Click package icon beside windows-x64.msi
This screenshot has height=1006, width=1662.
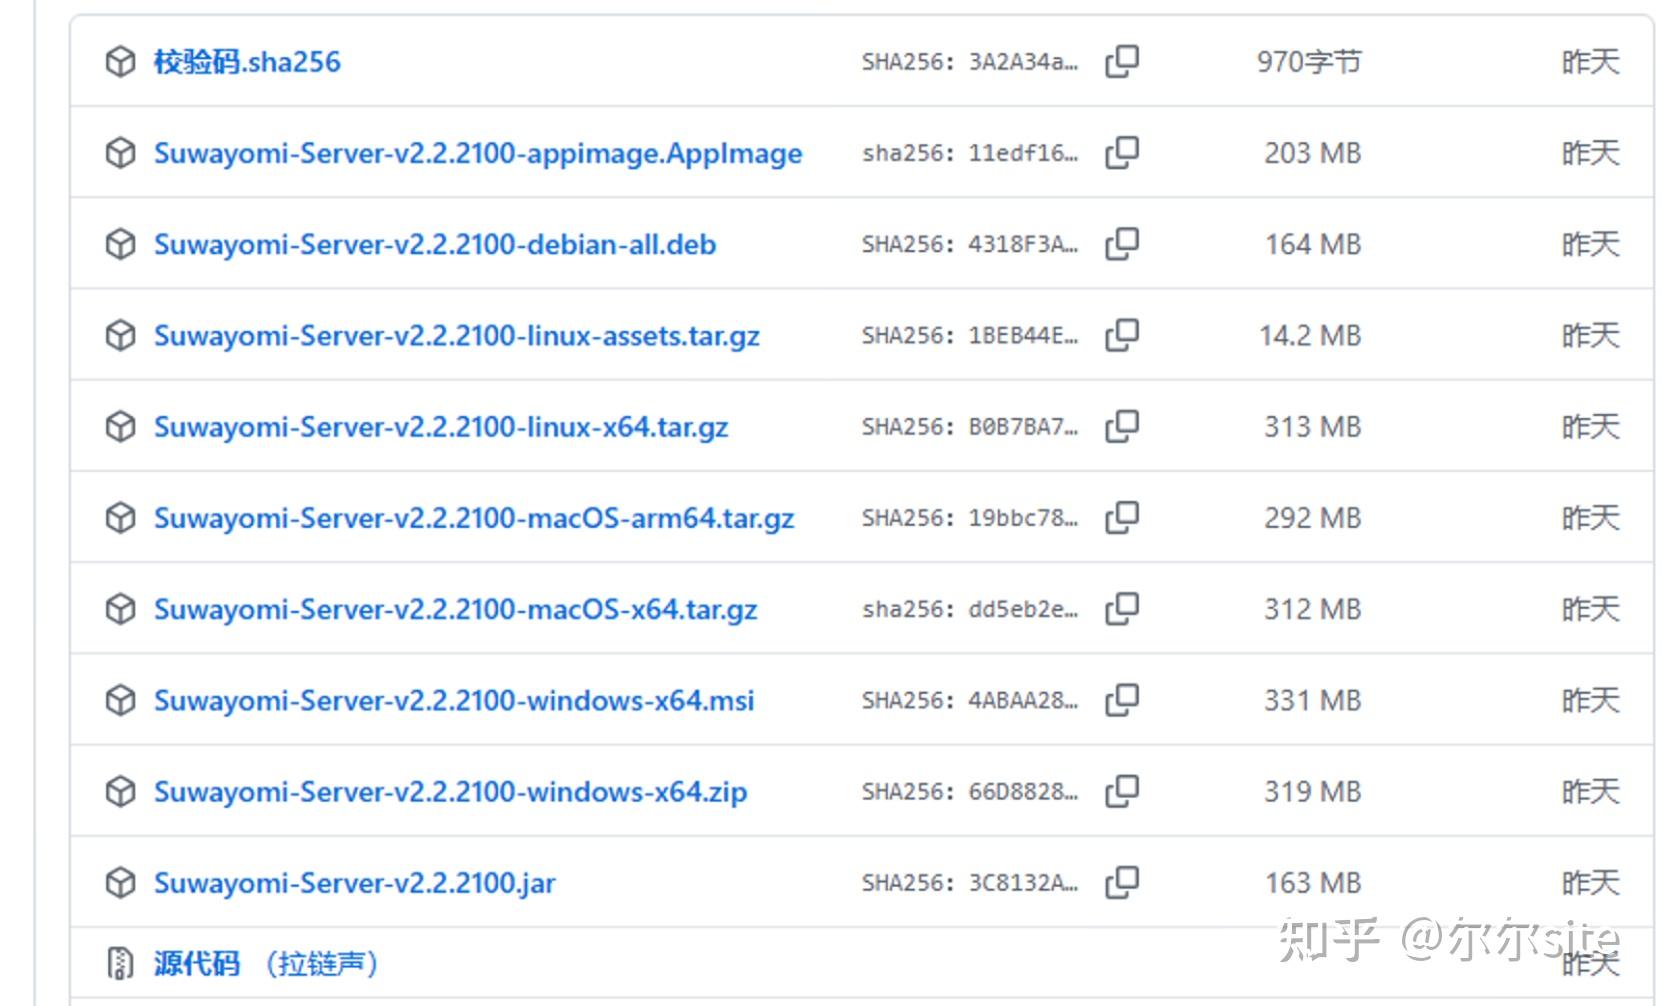(x=120, y=701)
